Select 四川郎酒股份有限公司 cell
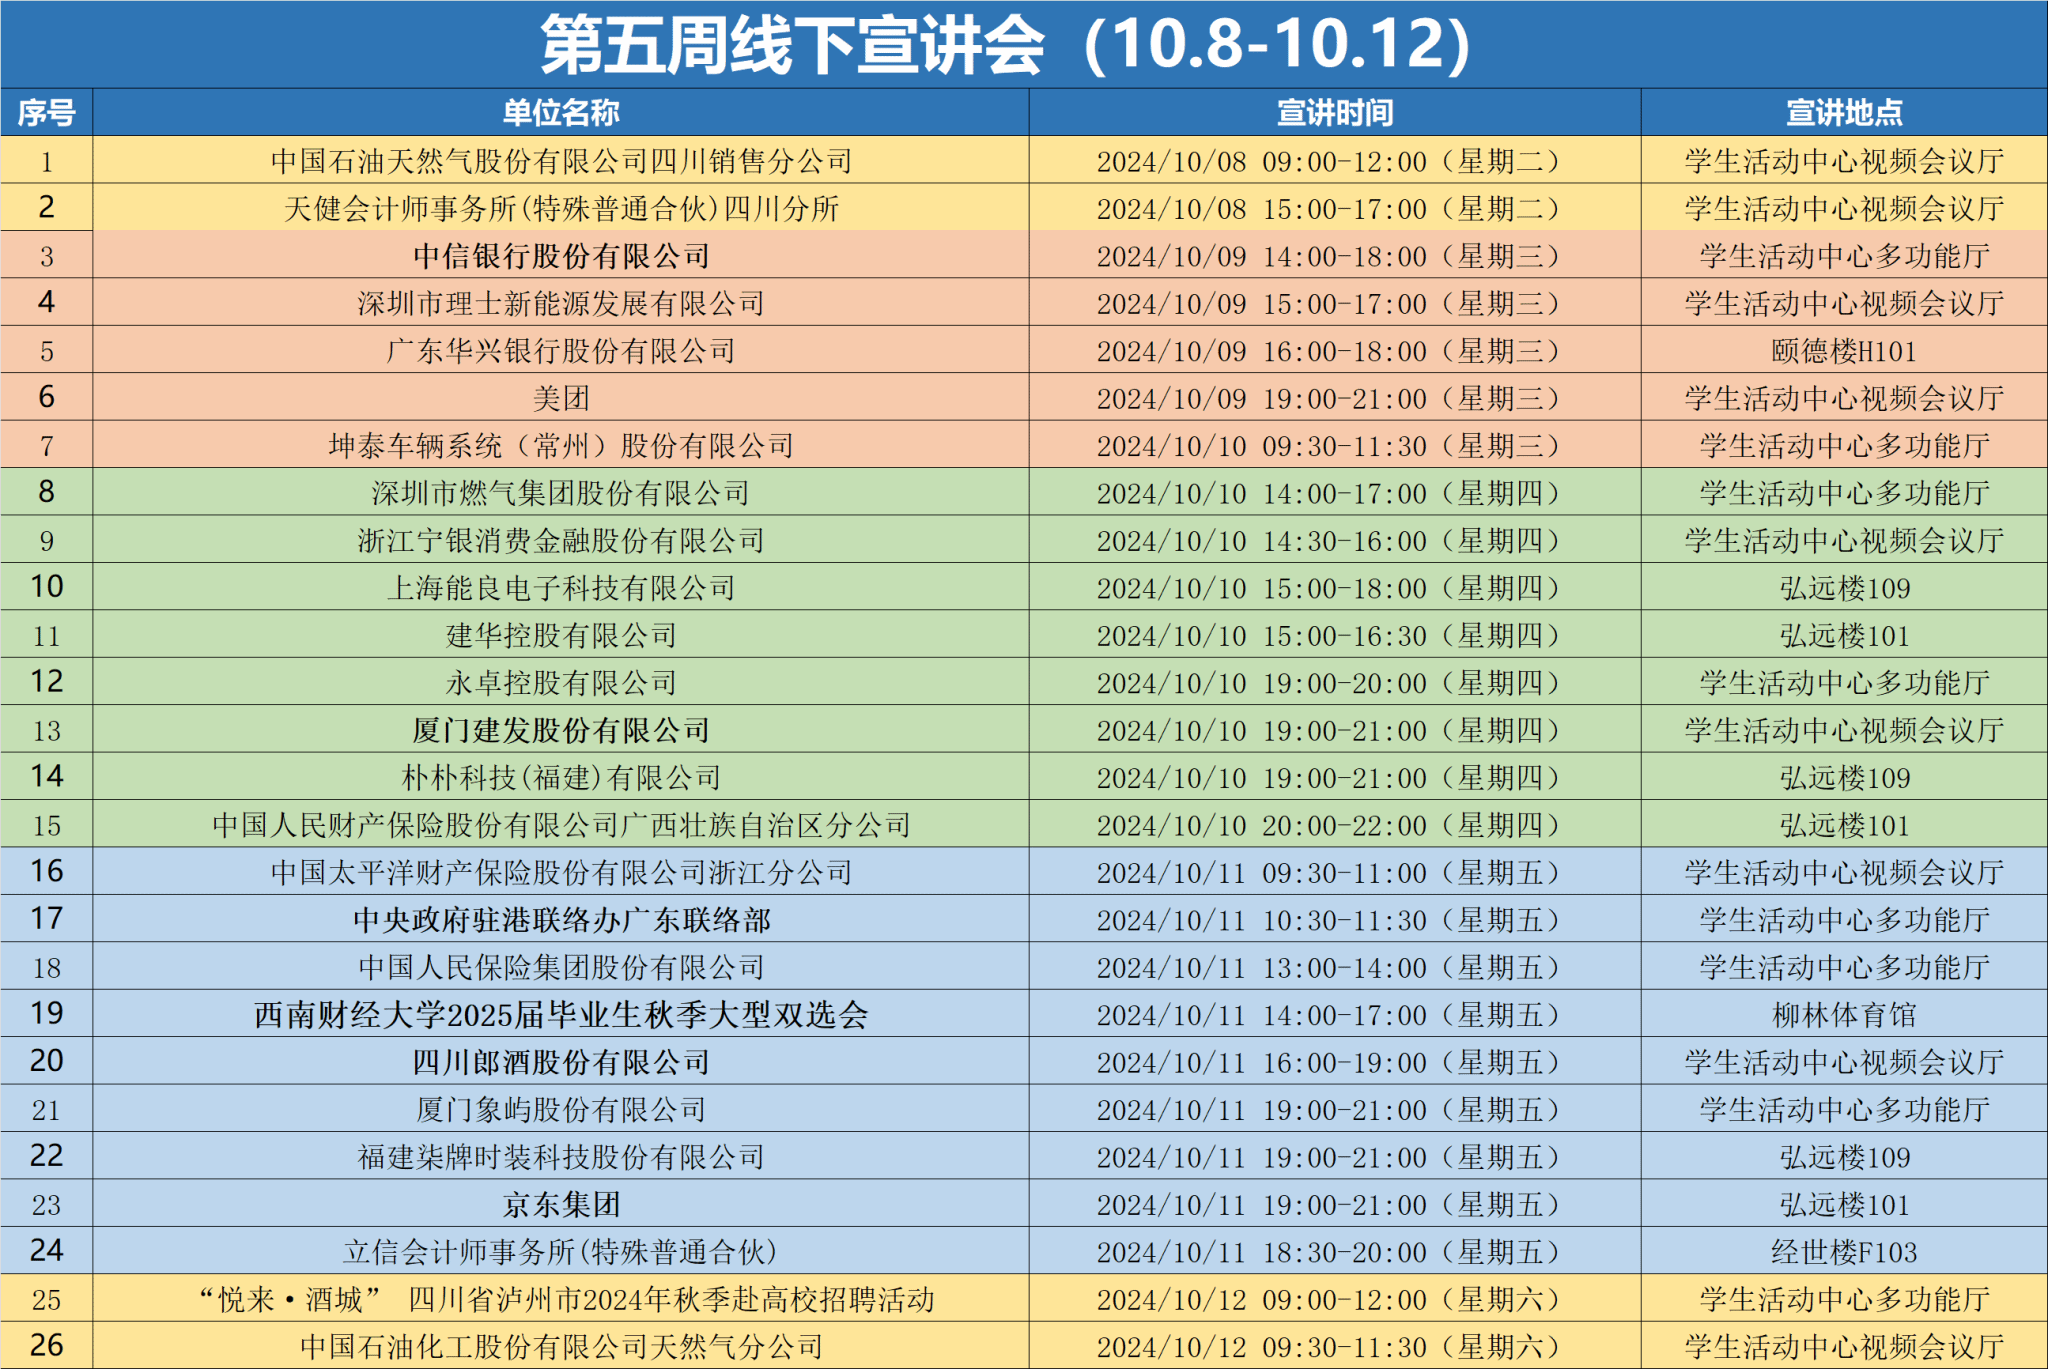Image resolution: width=2048 pixels, height=1369 pixels. point(561,1062)
